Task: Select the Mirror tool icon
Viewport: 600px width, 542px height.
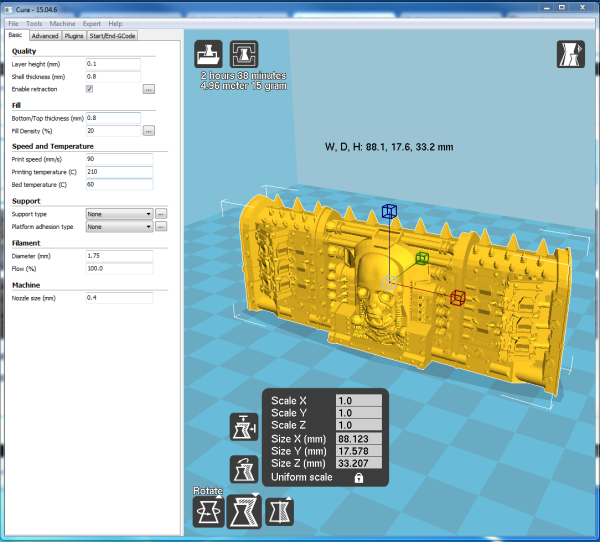Action: tap(279, 511)
